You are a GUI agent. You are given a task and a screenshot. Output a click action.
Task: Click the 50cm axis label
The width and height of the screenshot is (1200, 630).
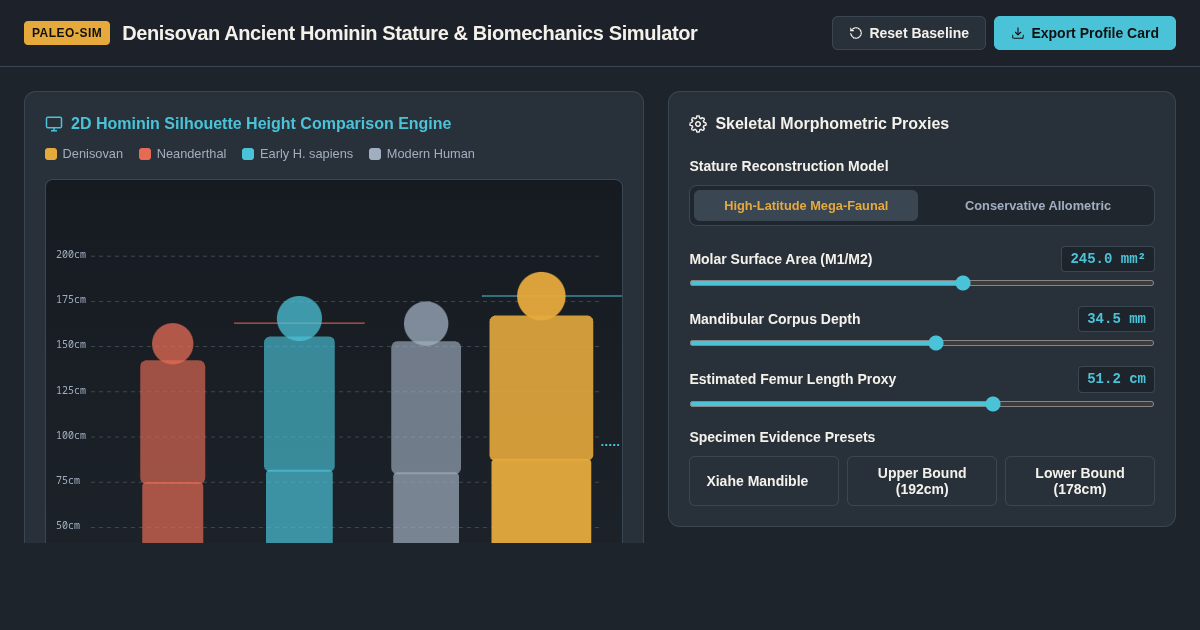point(68,526)
